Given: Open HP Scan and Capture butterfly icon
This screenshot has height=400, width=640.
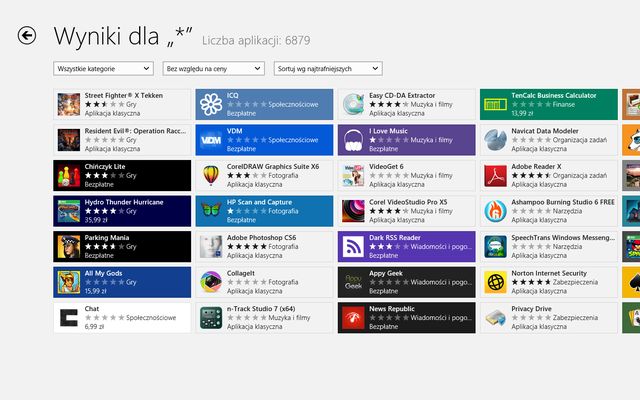Looking at the screenshot, I should coord(211,211).
